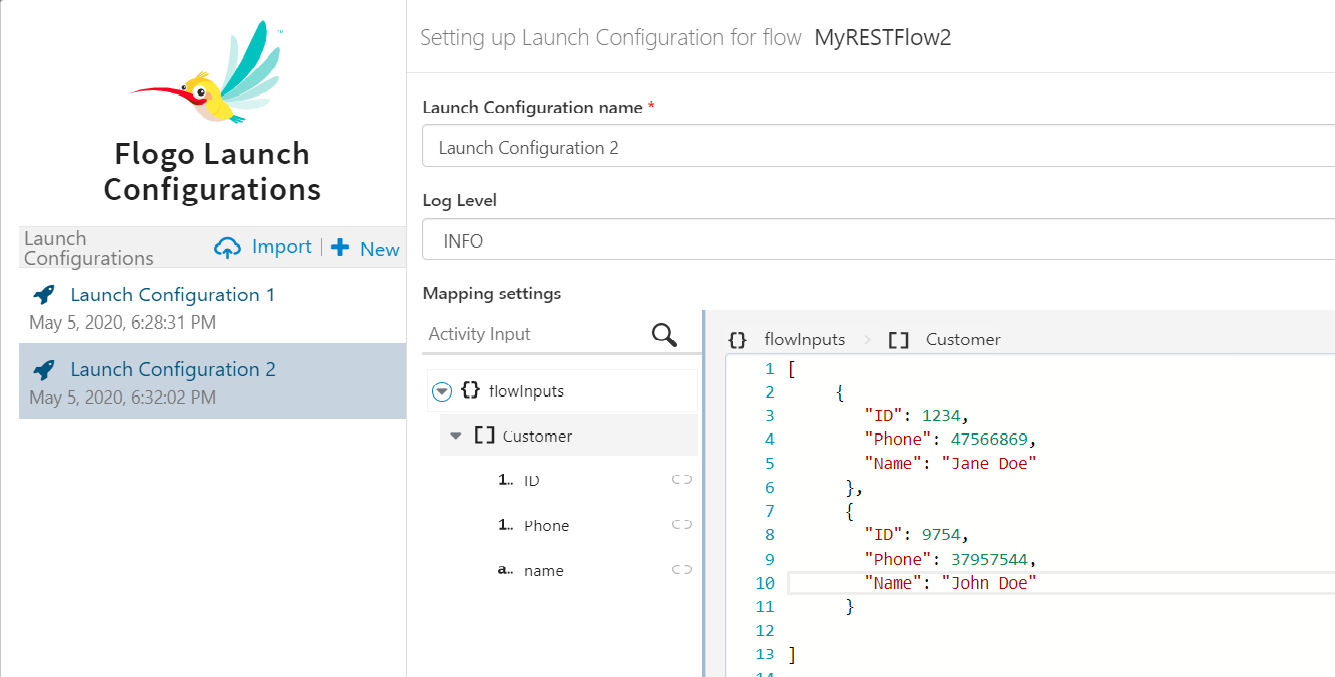Click the link icon on name row

coord(682,570)
